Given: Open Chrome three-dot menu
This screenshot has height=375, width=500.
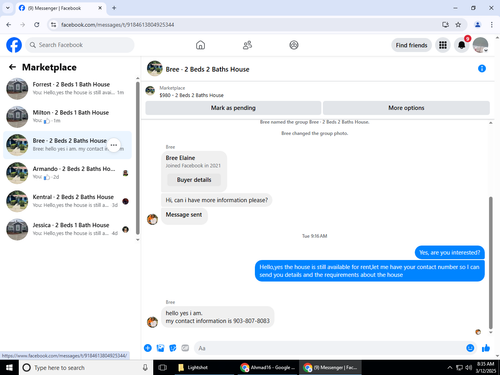Looking at the screenshot, I should tap(492, 25).
